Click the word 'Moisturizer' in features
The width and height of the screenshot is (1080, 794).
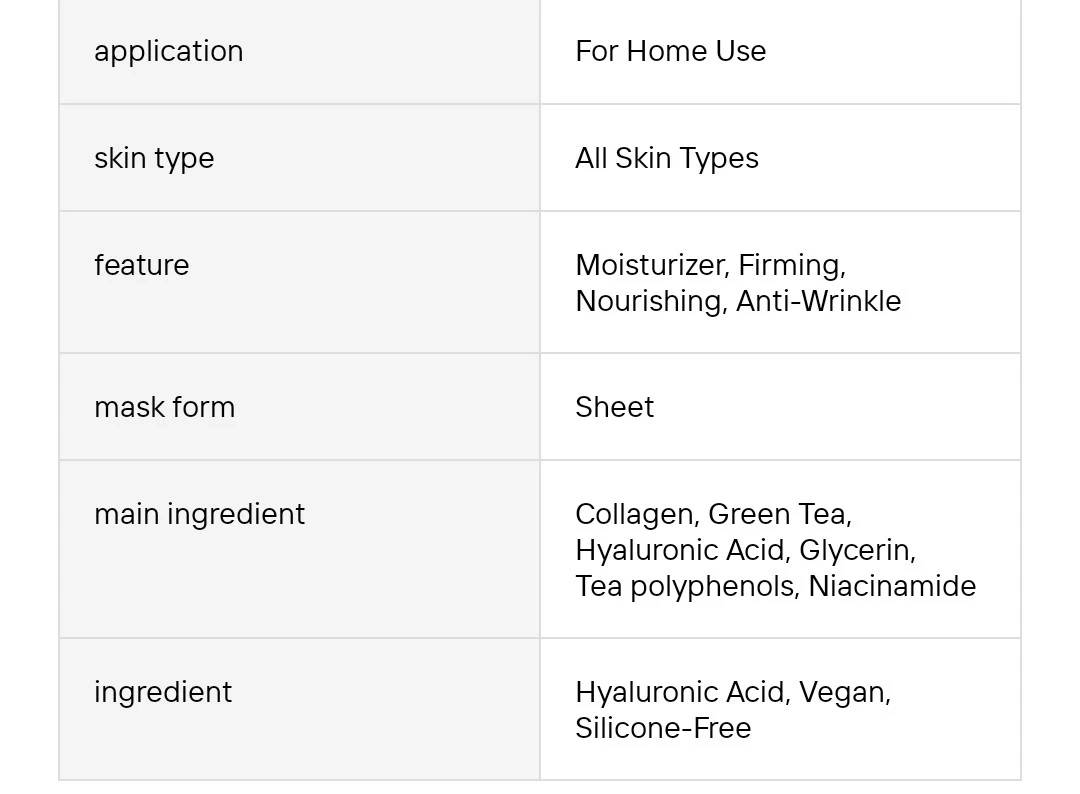(652, 265)
